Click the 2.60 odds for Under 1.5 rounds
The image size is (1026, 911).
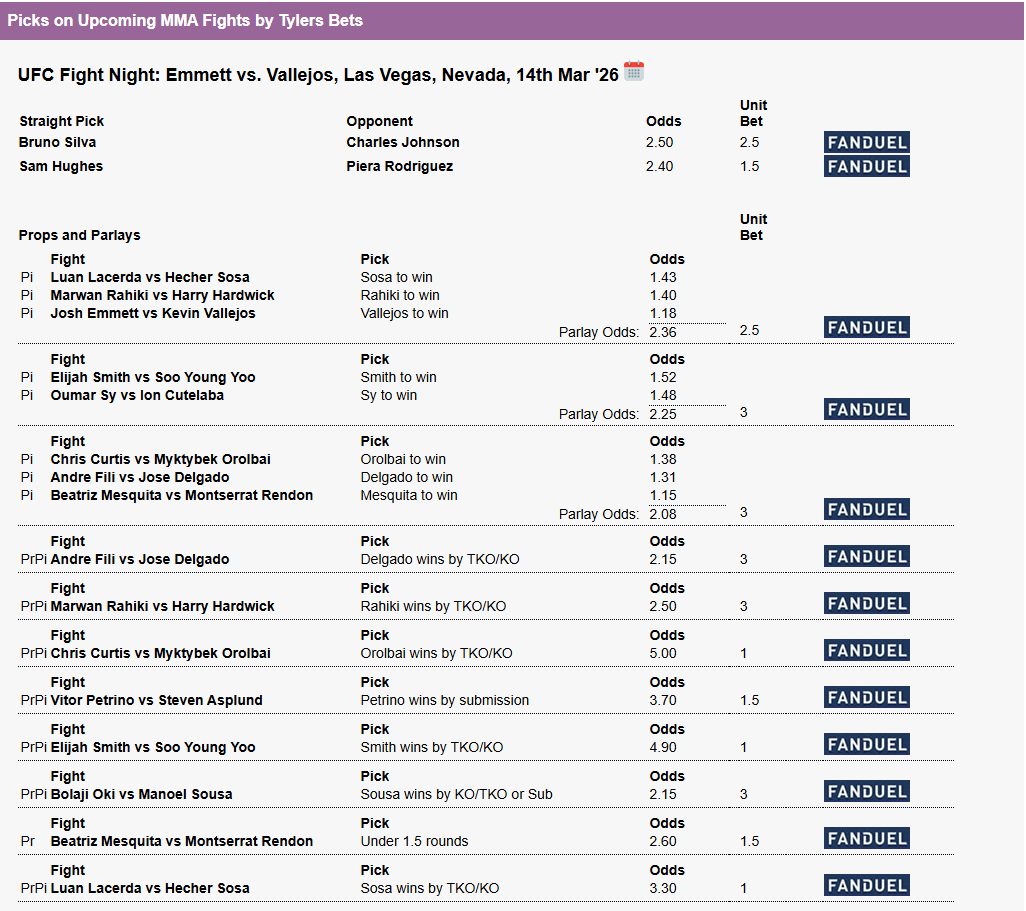click(663, 842)
